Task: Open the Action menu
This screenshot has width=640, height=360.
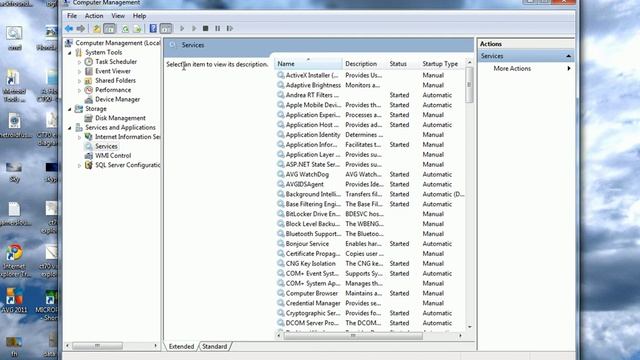Action: pyautogui.click(x=94, y=16)
